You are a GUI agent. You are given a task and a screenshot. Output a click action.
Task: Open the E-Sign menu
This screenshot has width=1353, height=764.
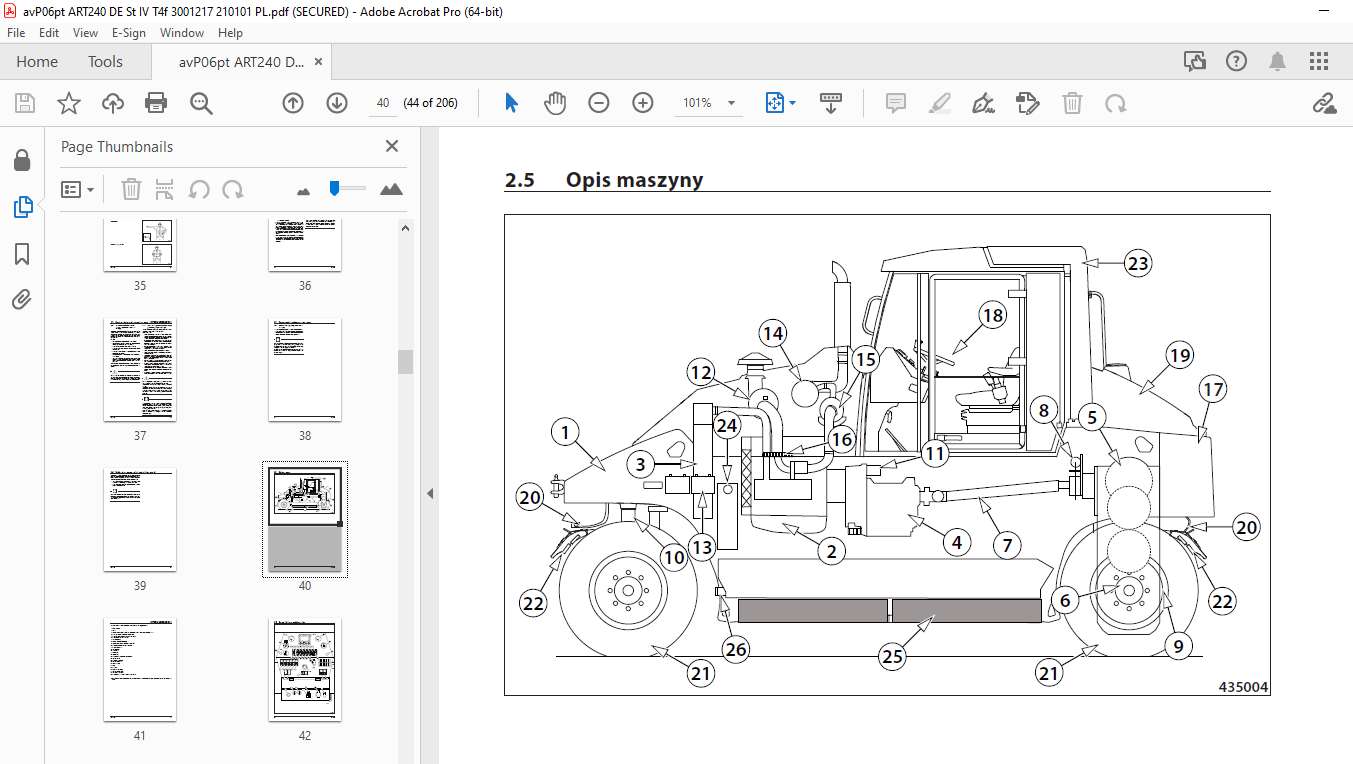point(129,33)
